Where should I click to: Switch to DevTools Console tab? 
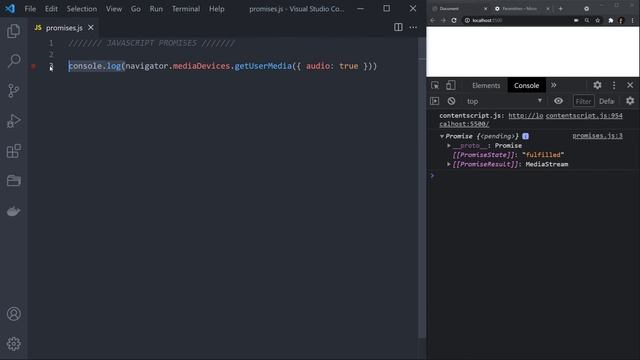coord(526,85)
